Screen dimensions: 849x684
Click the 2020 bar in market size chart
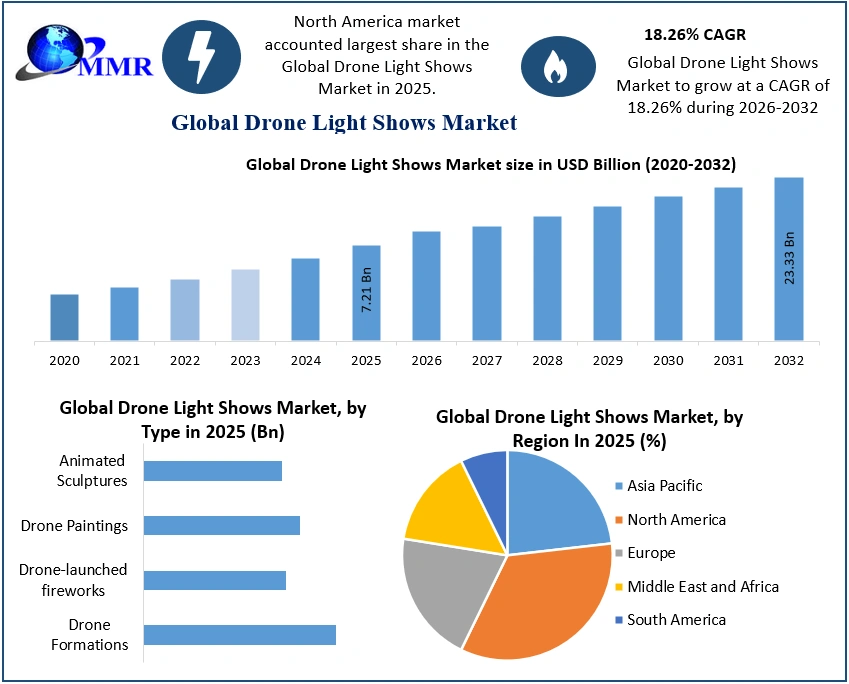coord(64,317)
